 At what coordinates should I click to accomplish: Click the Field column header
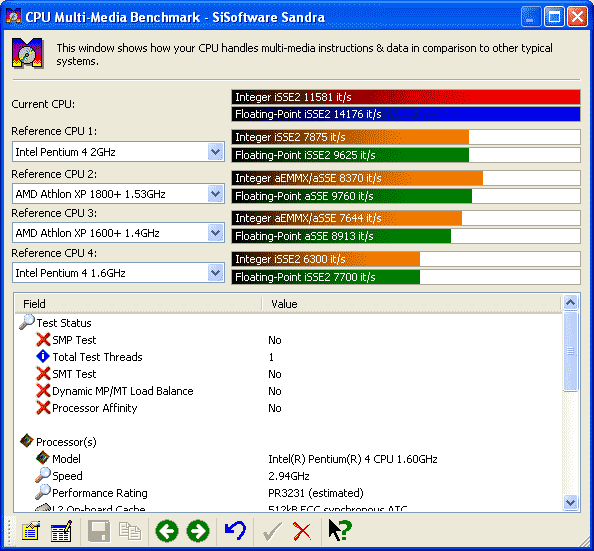tap(138, 304)
